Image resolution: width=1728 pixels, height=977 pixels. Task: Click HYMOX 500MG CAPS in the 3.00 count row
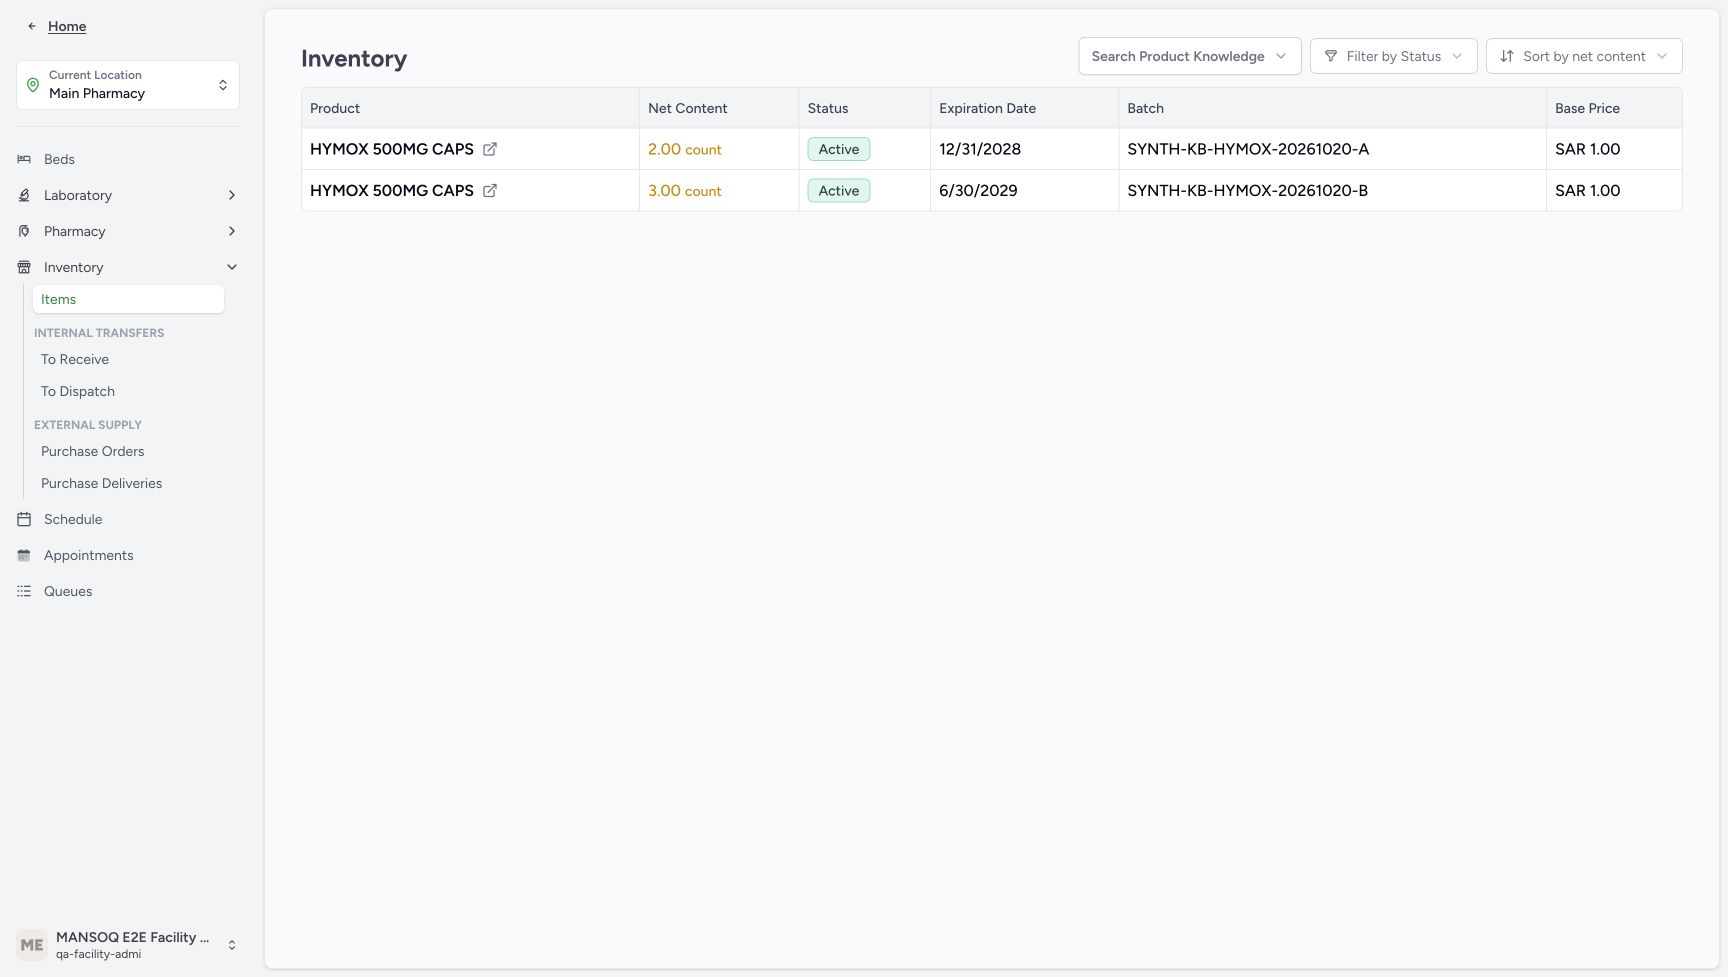392,190
